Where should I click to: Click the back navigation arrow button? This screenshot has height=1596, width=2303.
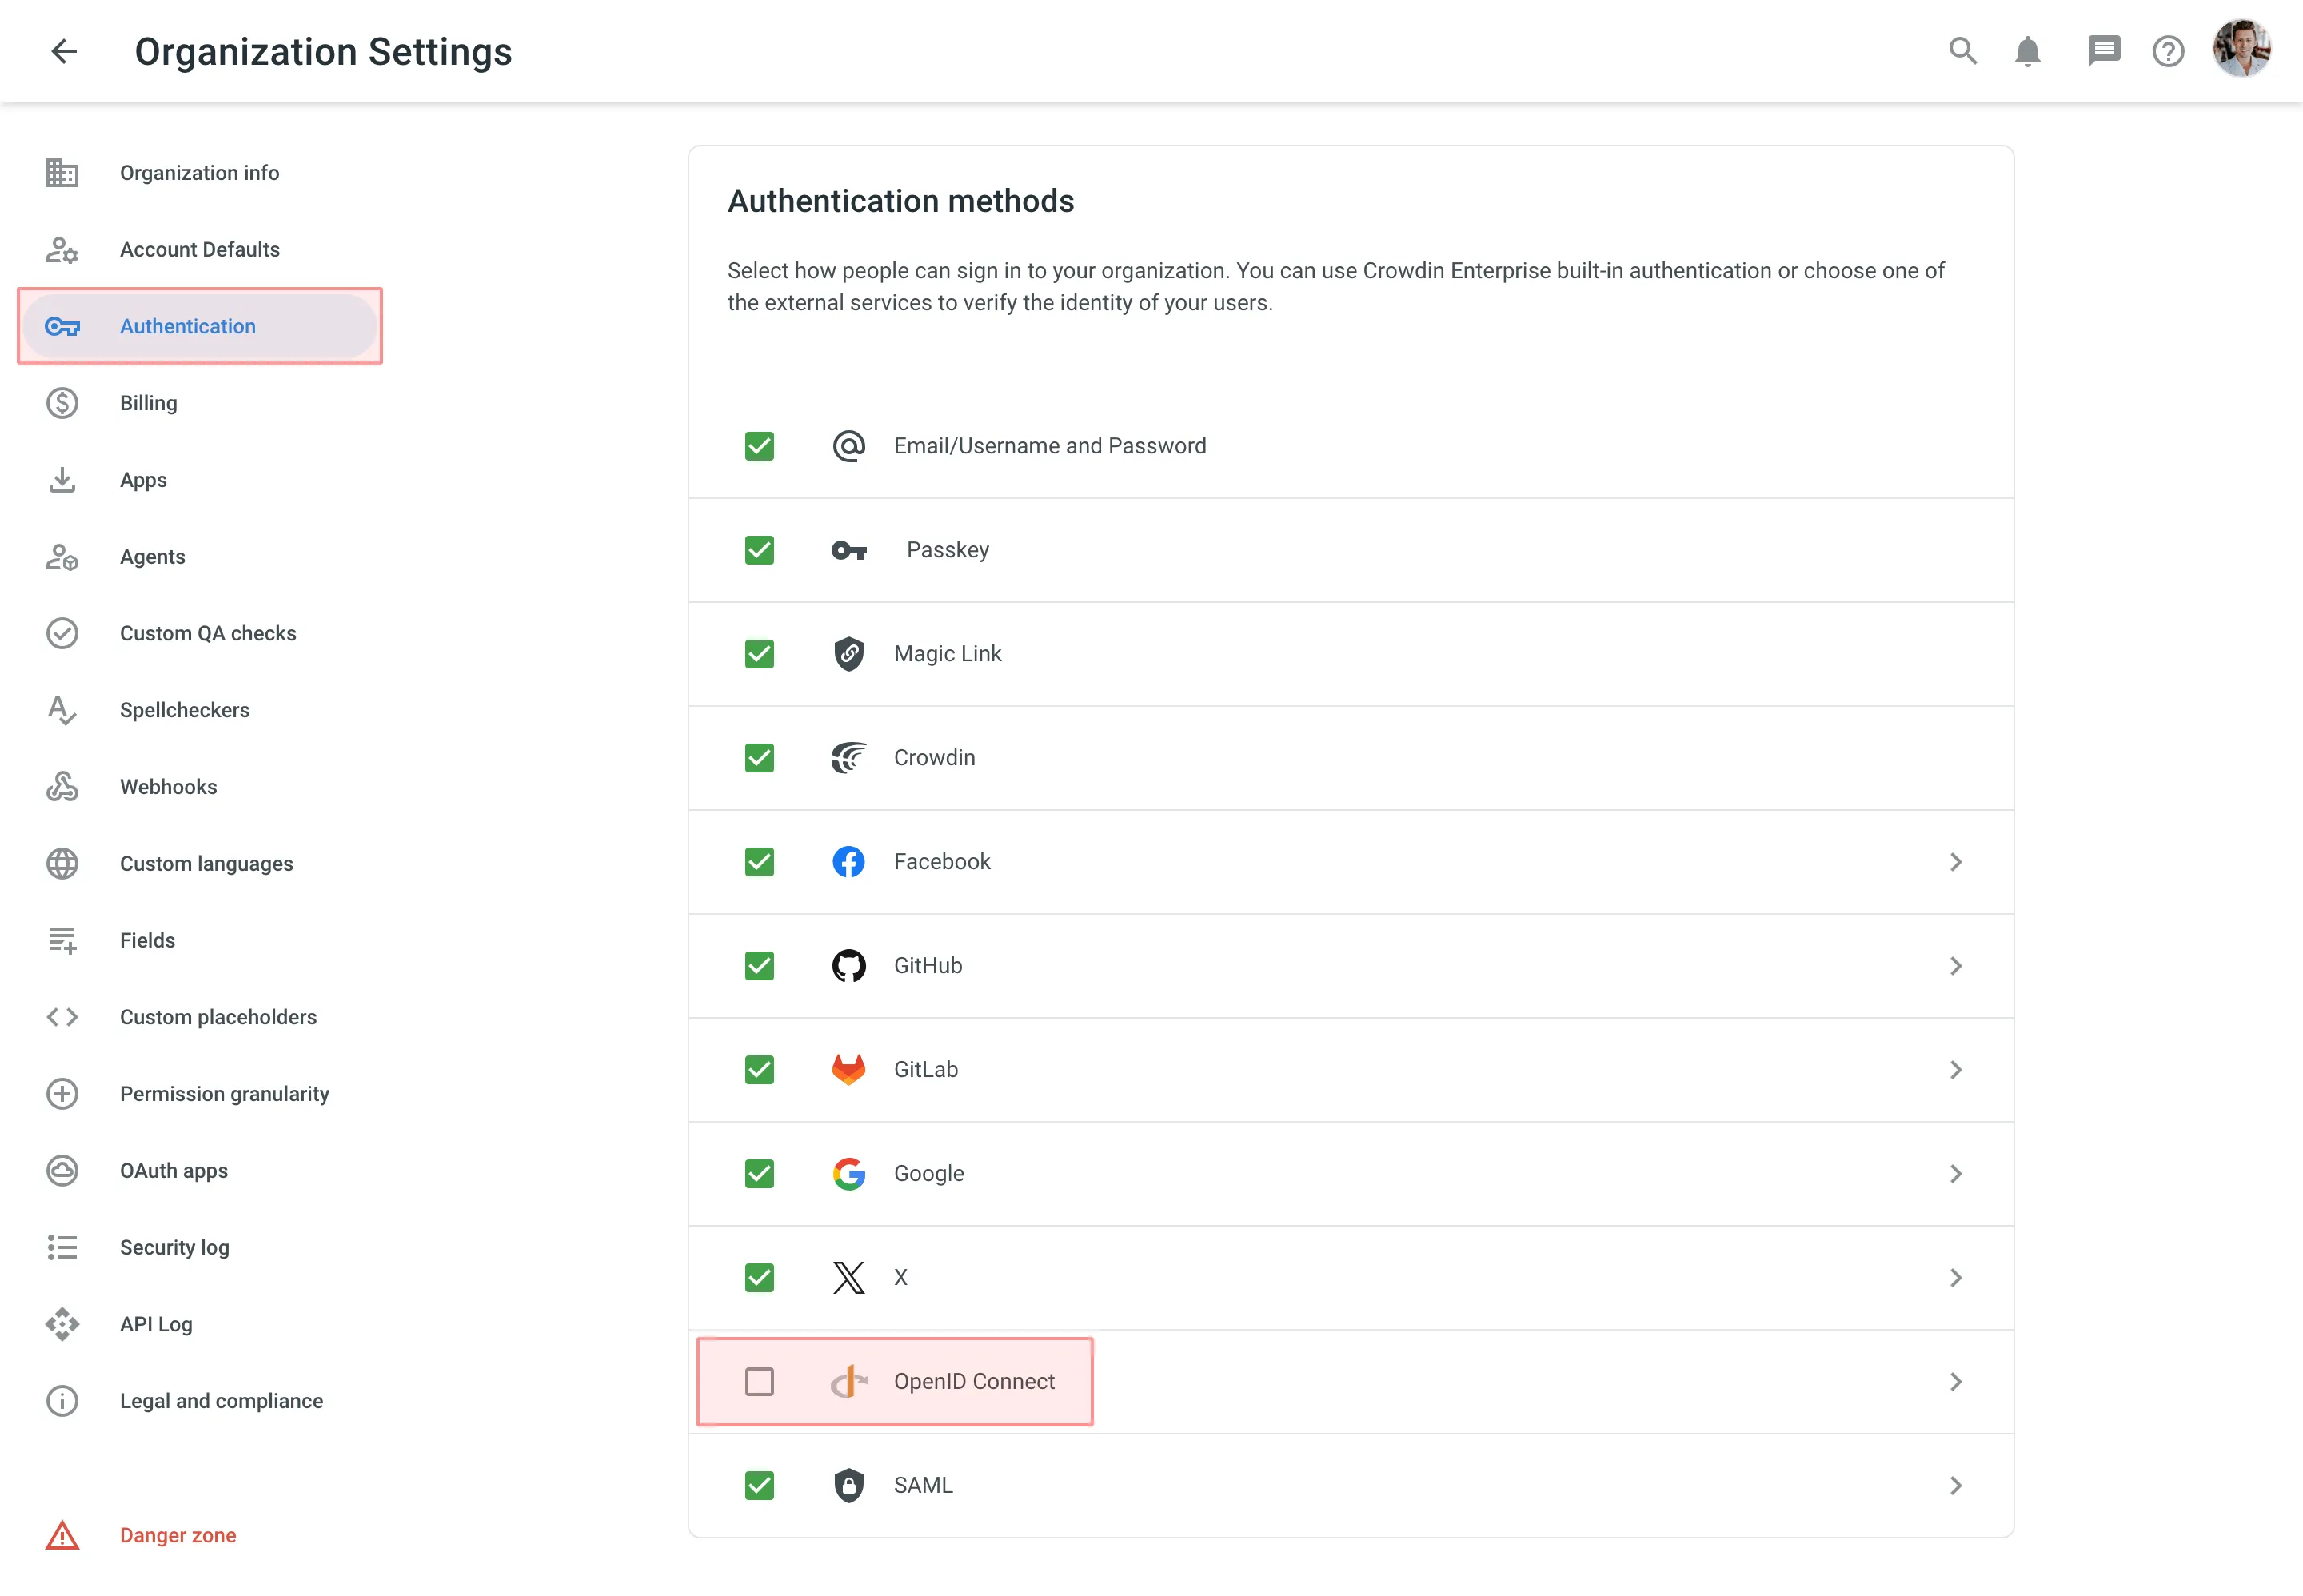coord(62,50)
